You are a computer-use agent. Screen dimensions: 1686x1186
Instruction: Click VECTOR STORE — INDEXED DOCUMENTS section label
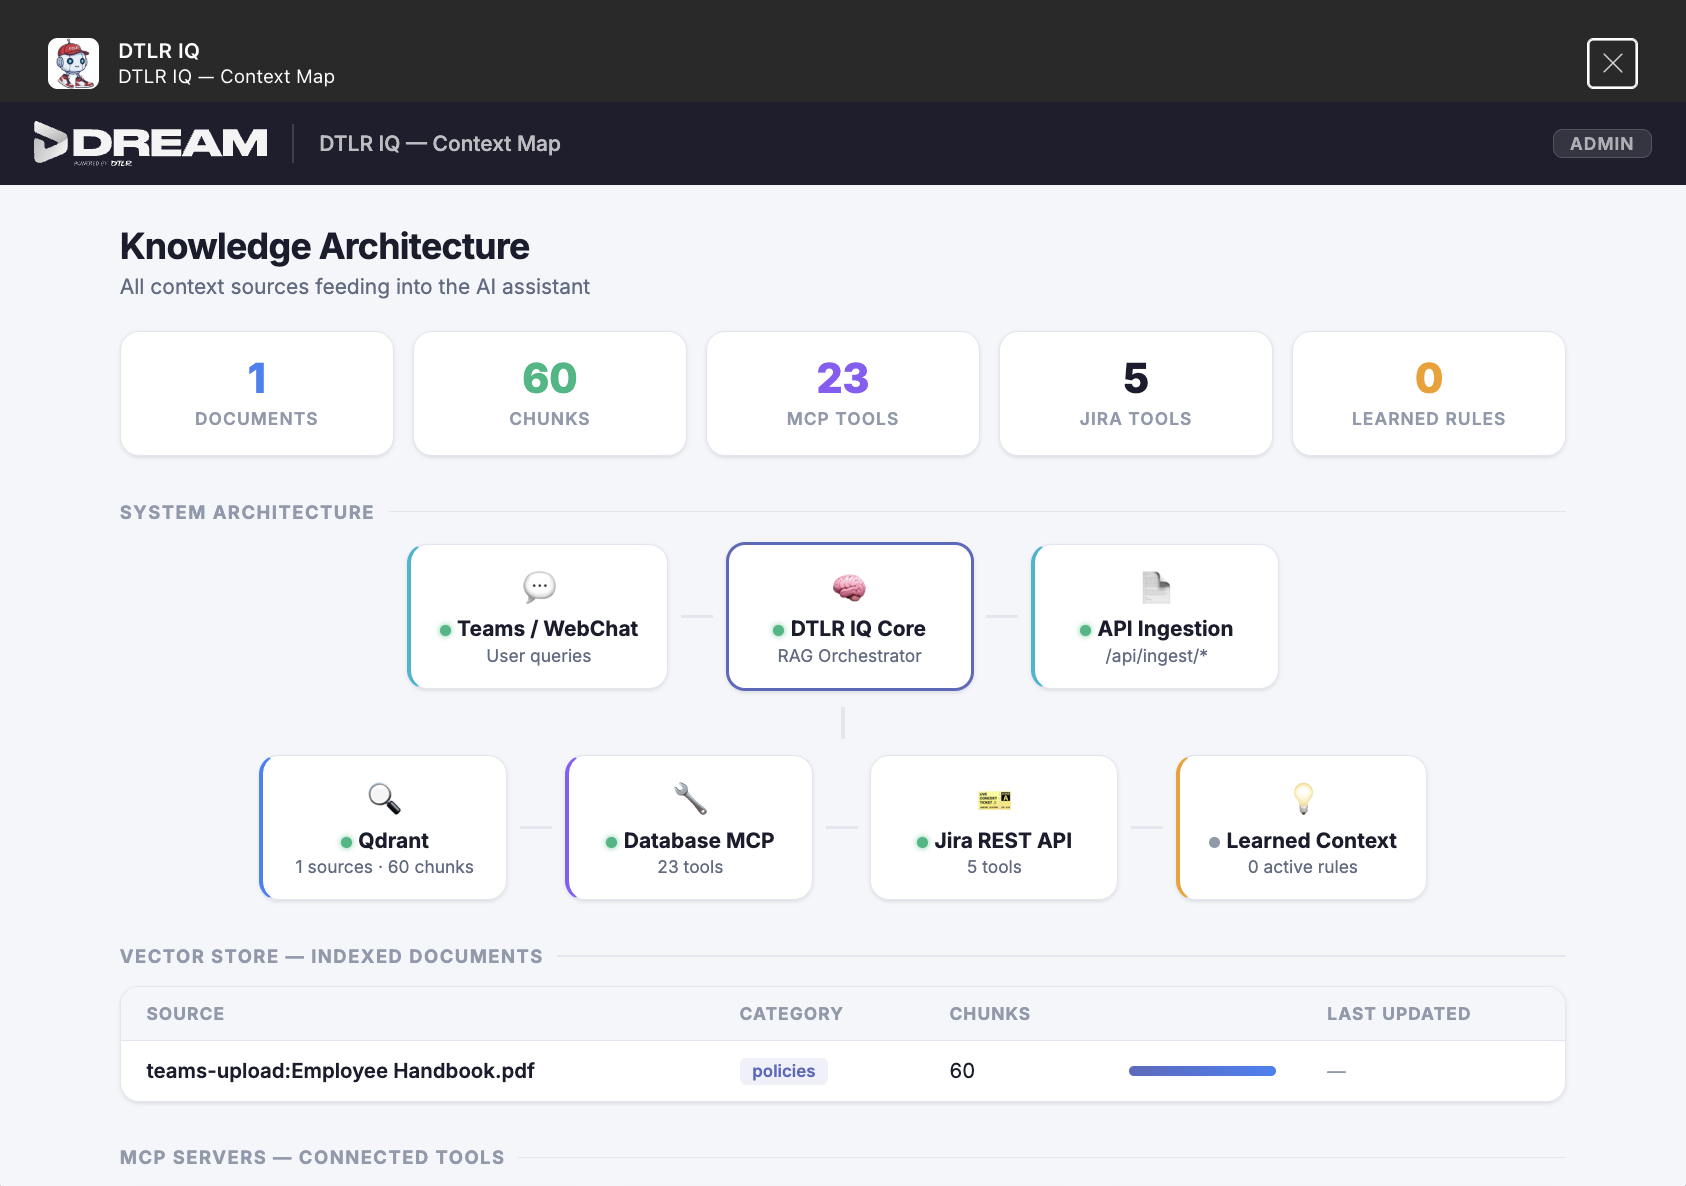pyautogui.click(x=331, y=956)
